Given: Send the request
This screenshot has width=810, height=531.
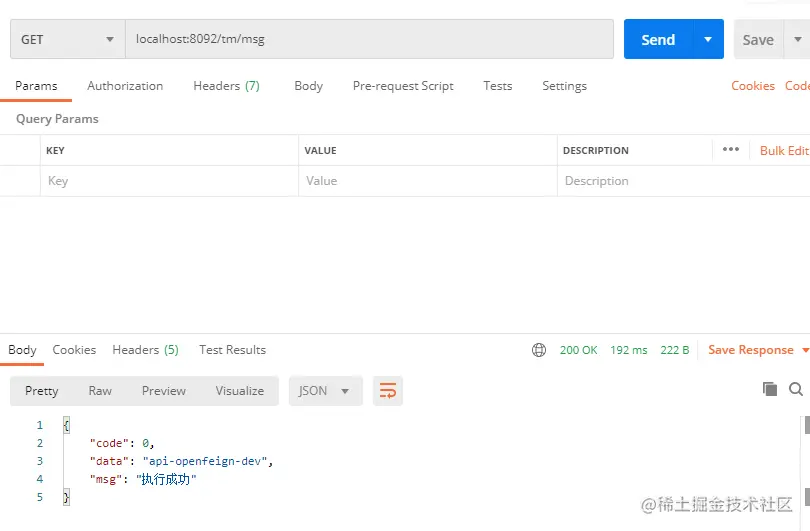Looking at the screenshot, I should pos(658,39).
